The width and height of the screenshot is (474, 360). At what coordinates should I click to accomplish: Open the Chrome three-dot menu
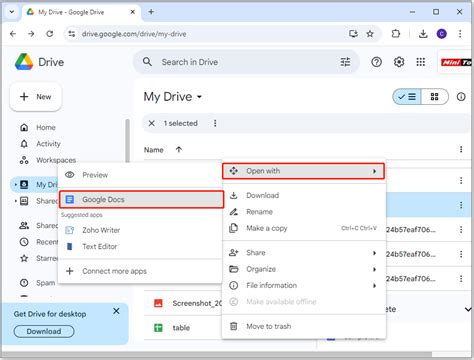click(x=460, y=34)
